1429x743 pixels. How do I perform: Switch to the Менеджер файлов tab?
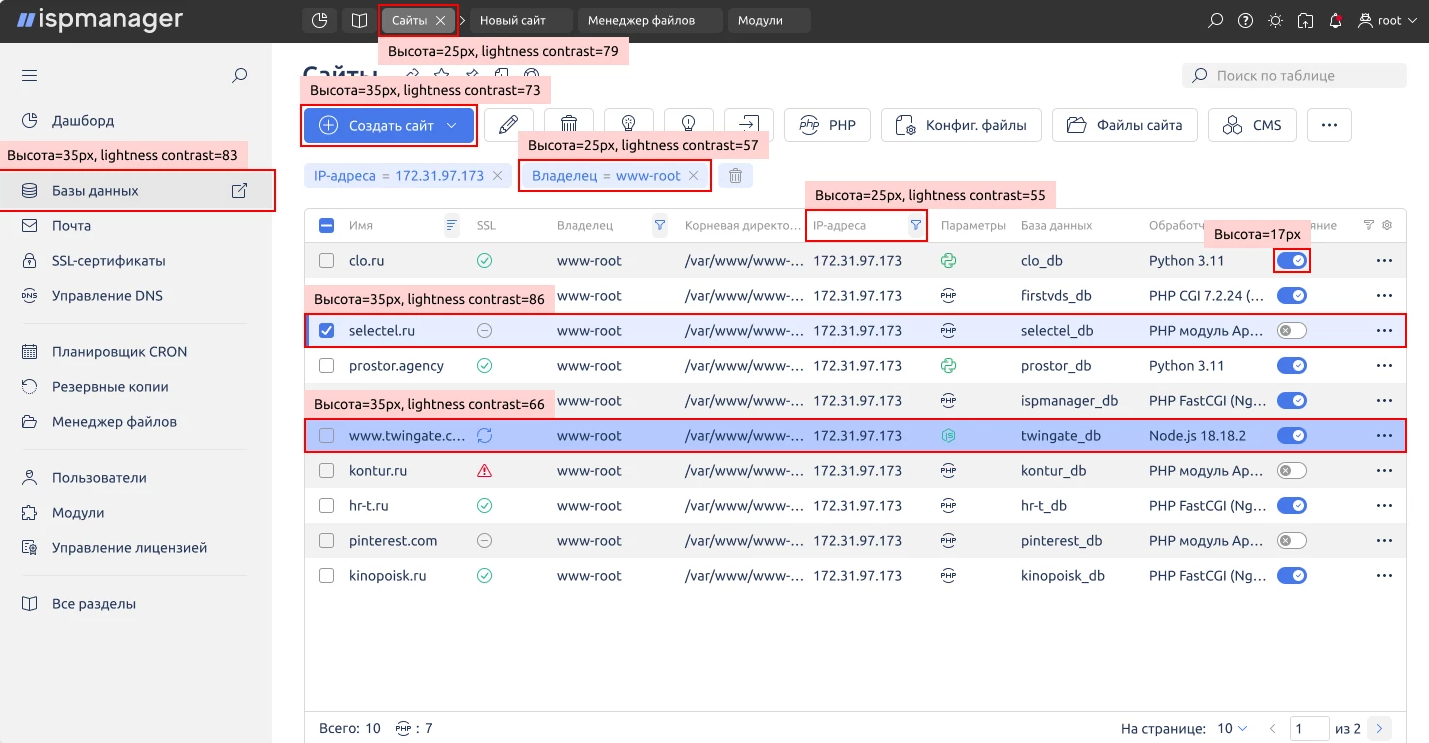point(641,20)
